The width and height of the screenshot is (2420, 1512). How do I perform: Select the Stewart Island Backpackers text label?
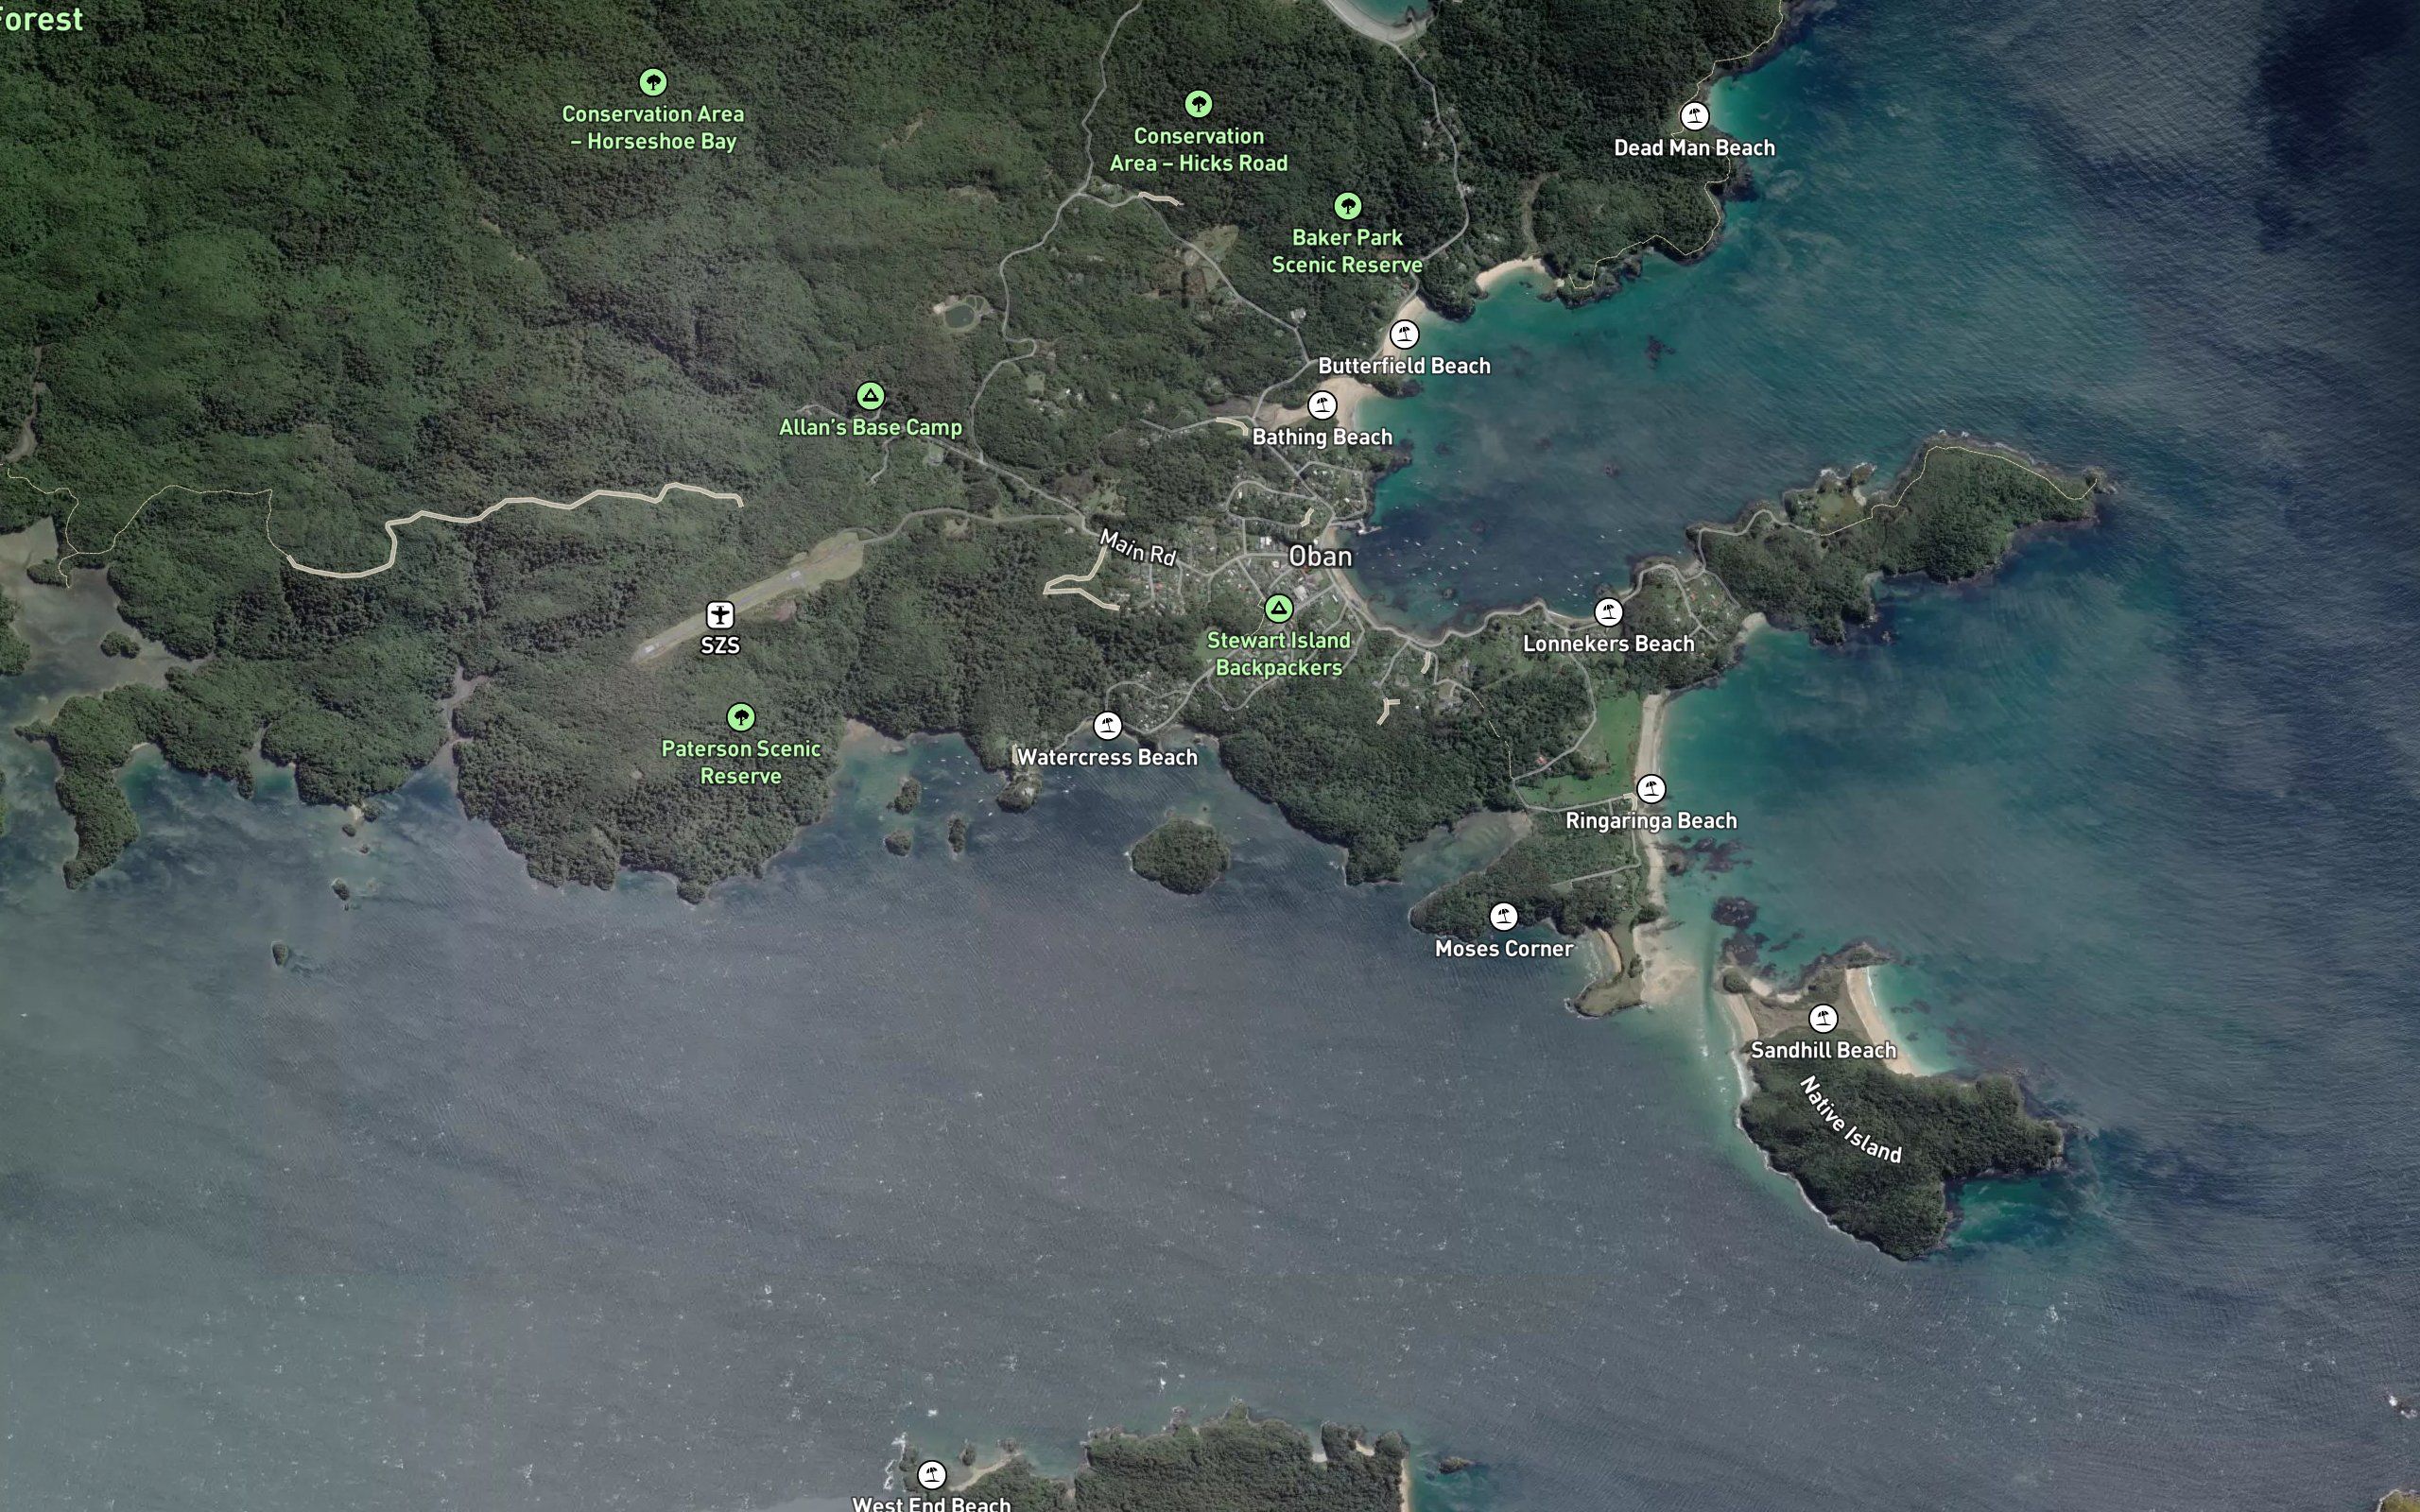coord(1278,654)
